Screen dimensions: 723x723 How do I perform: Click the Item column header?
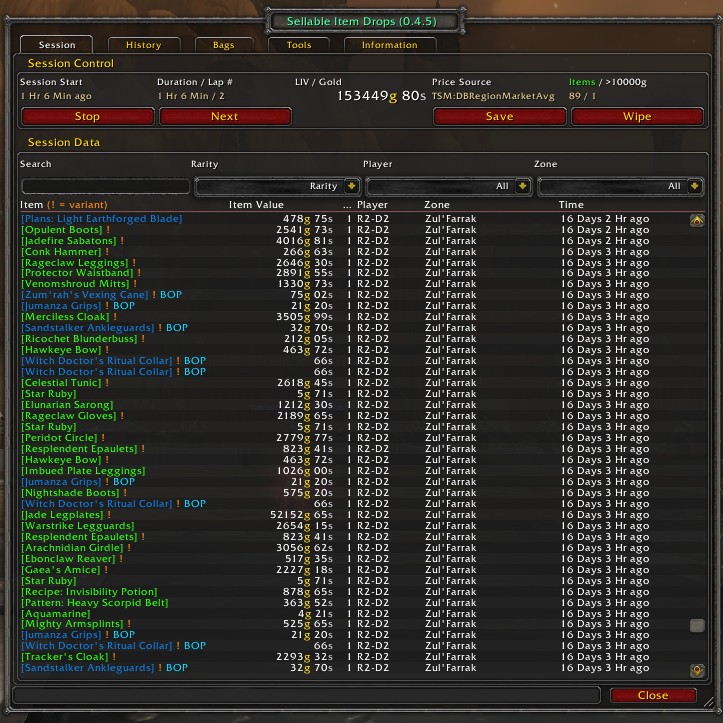click(x=63, y=205)
